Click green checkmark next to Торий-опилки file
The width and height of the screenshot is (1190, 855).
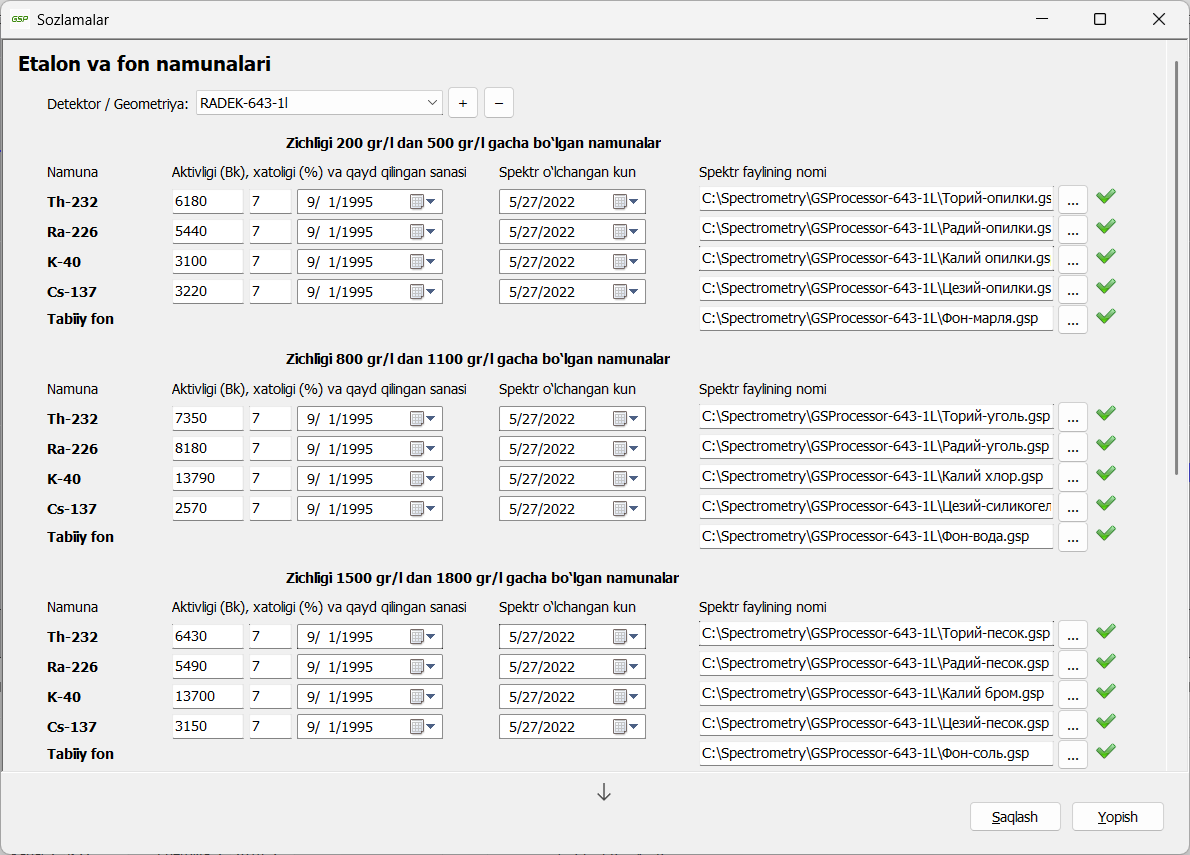[1106, 196]
